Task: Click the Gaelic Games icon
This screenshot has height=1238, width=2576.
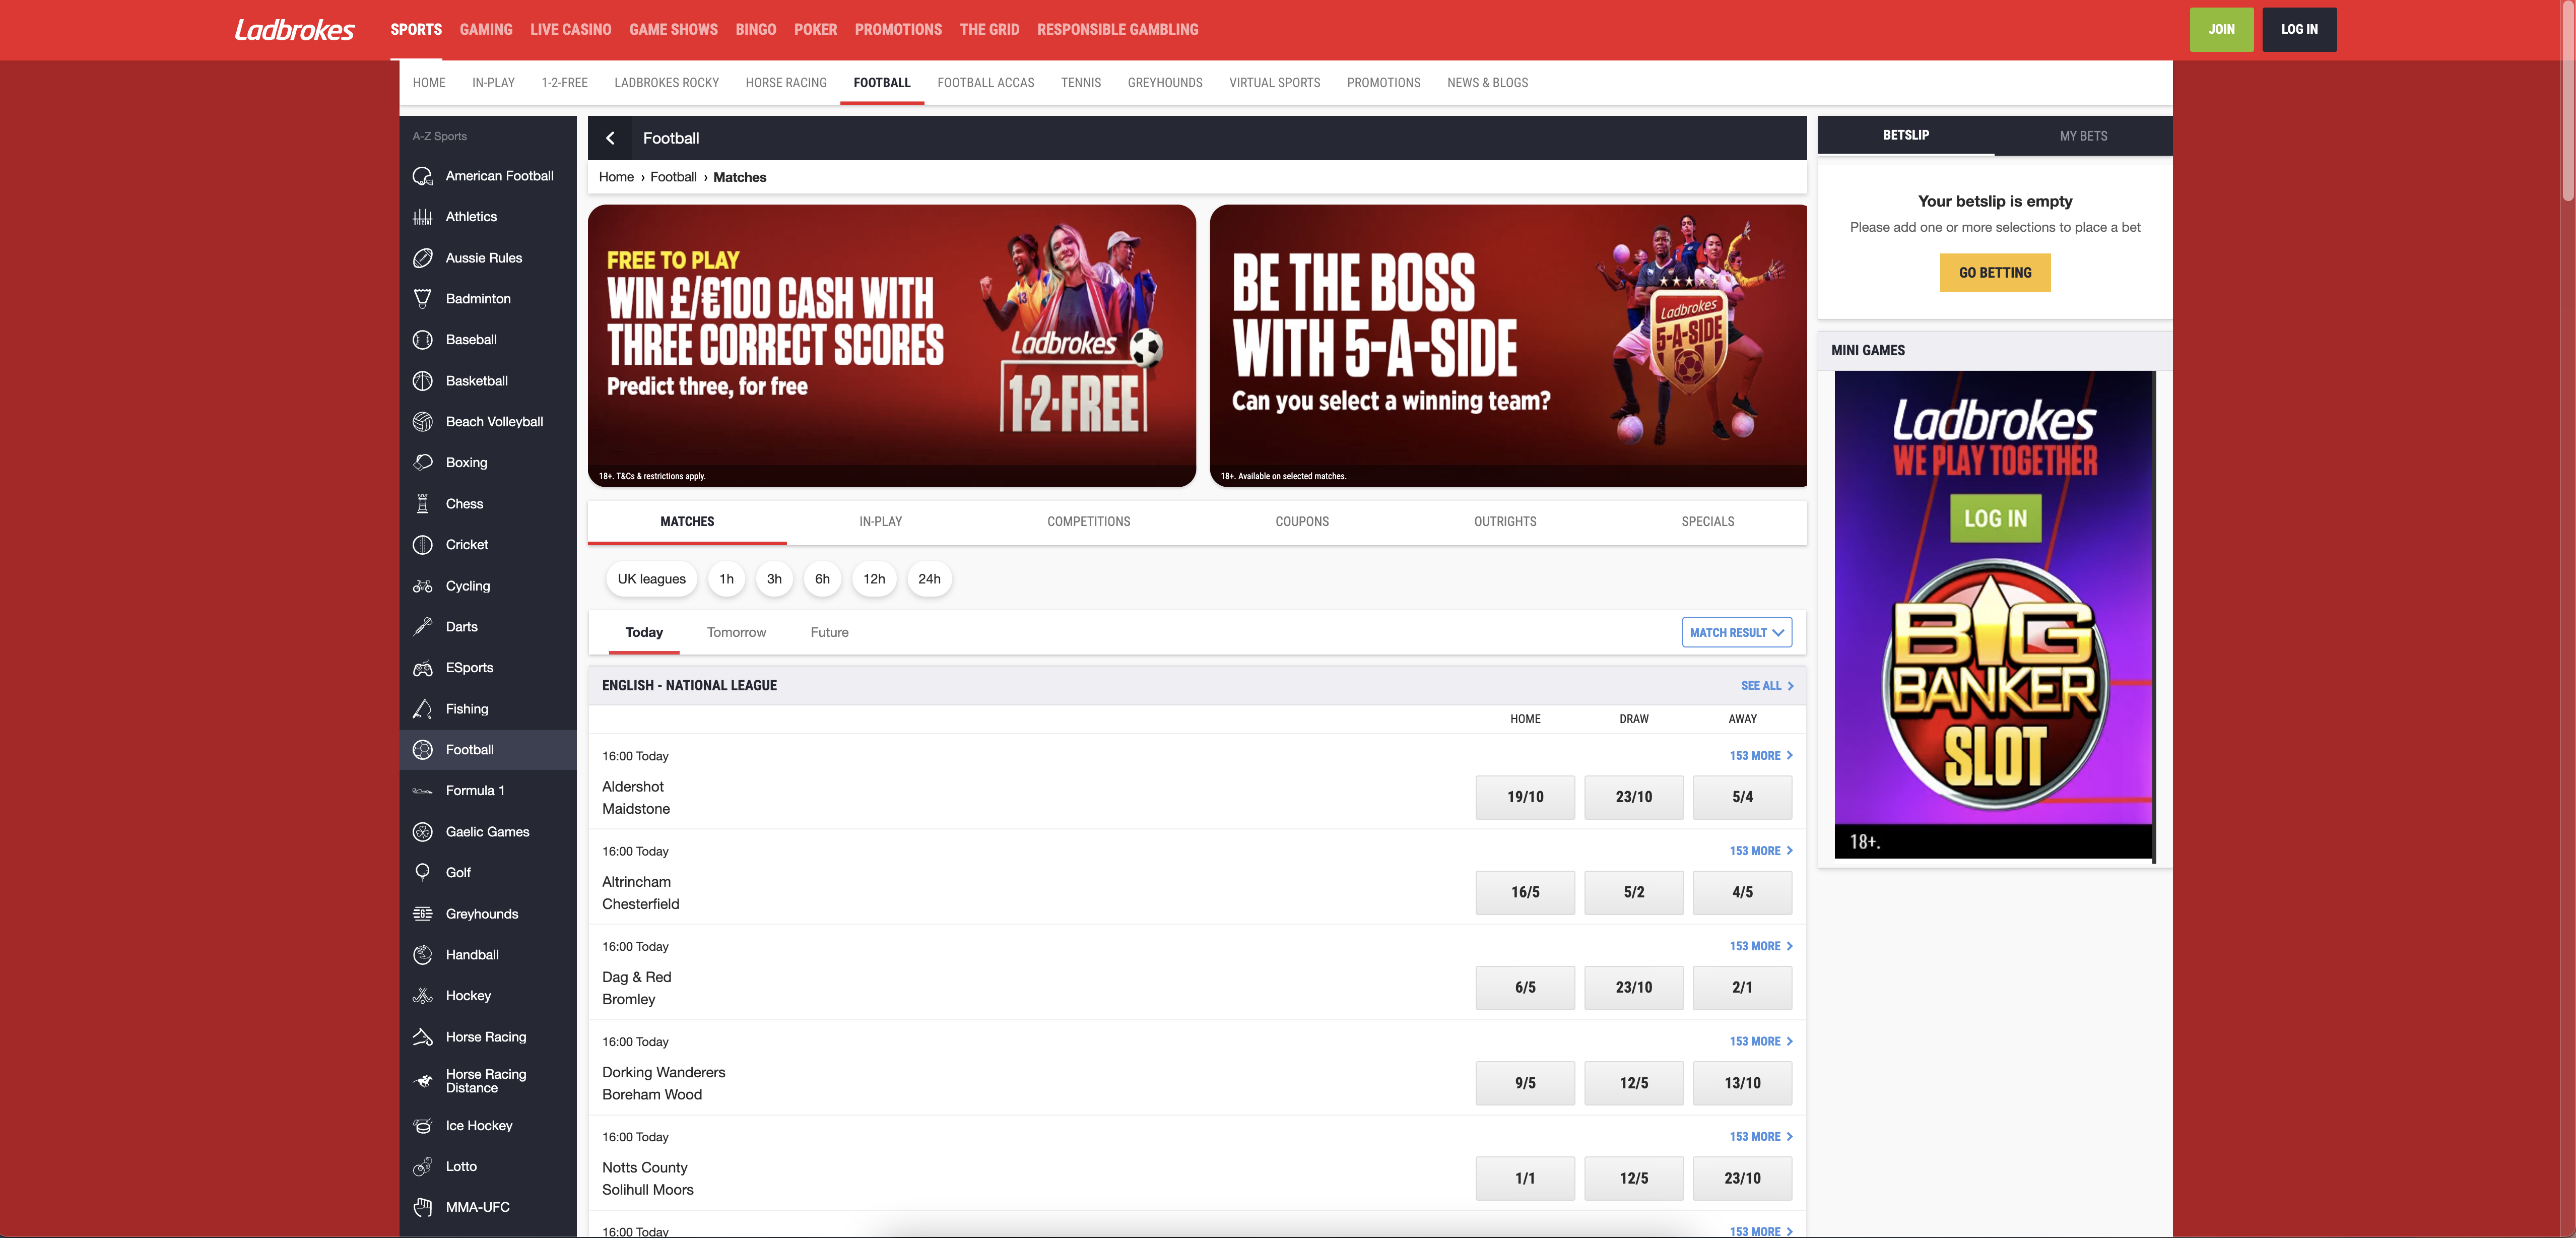Action: point(423,832)
